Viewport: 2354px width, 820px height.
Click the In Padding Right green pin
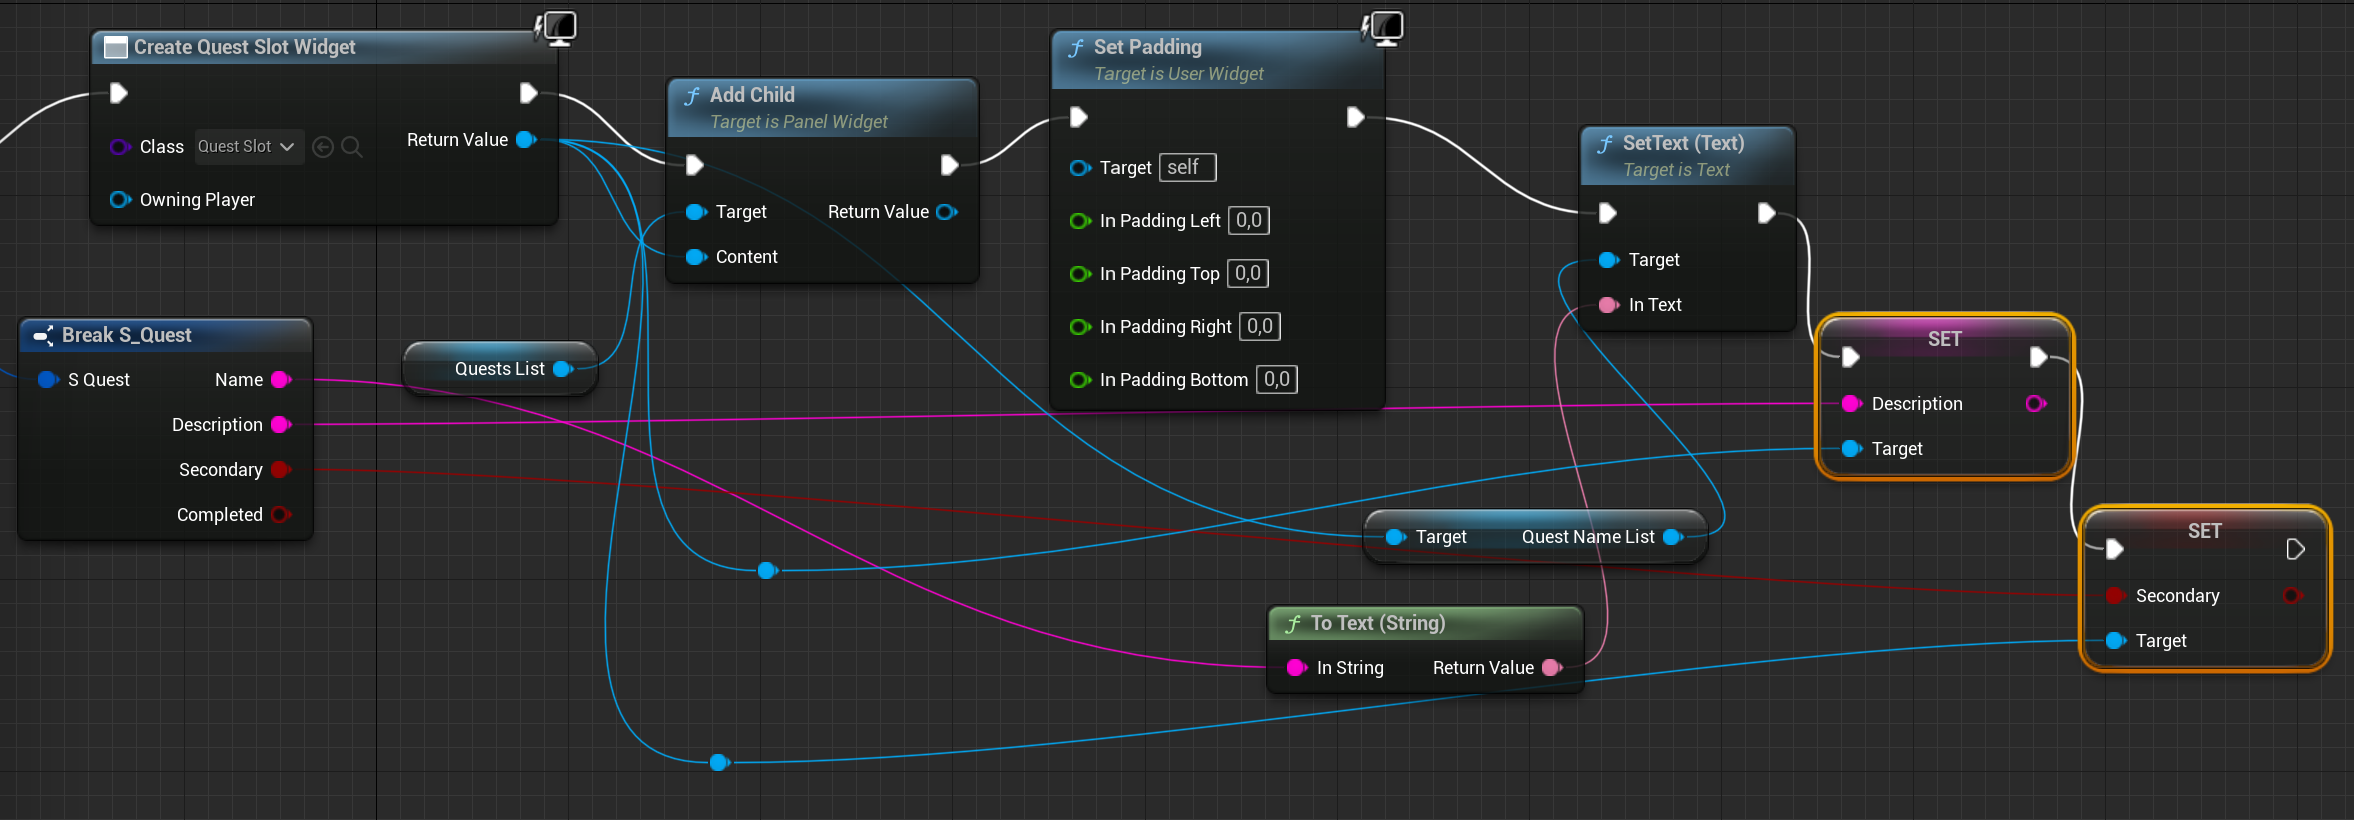coord(1080,327)
